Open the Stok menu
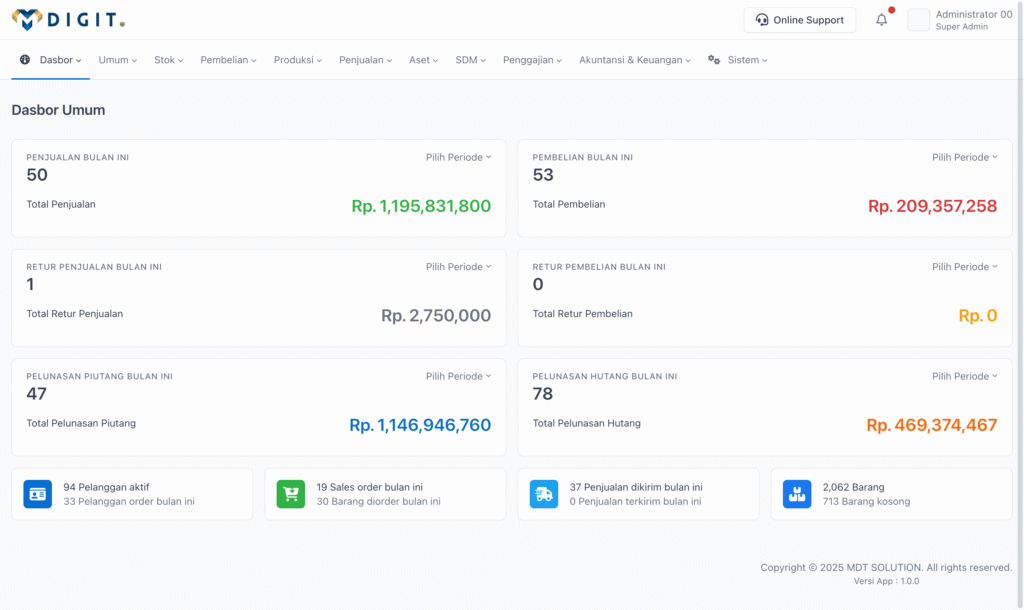 (x=168, y=60)
